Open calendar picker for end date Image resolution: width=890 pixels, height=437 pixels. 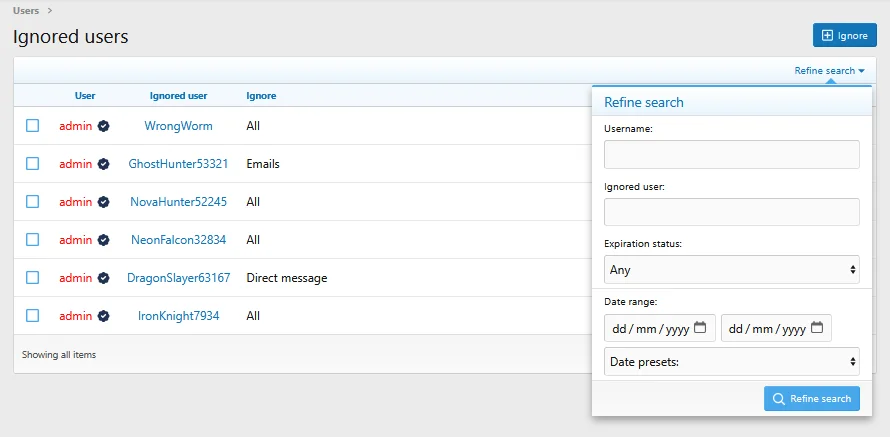pos(817,327)
